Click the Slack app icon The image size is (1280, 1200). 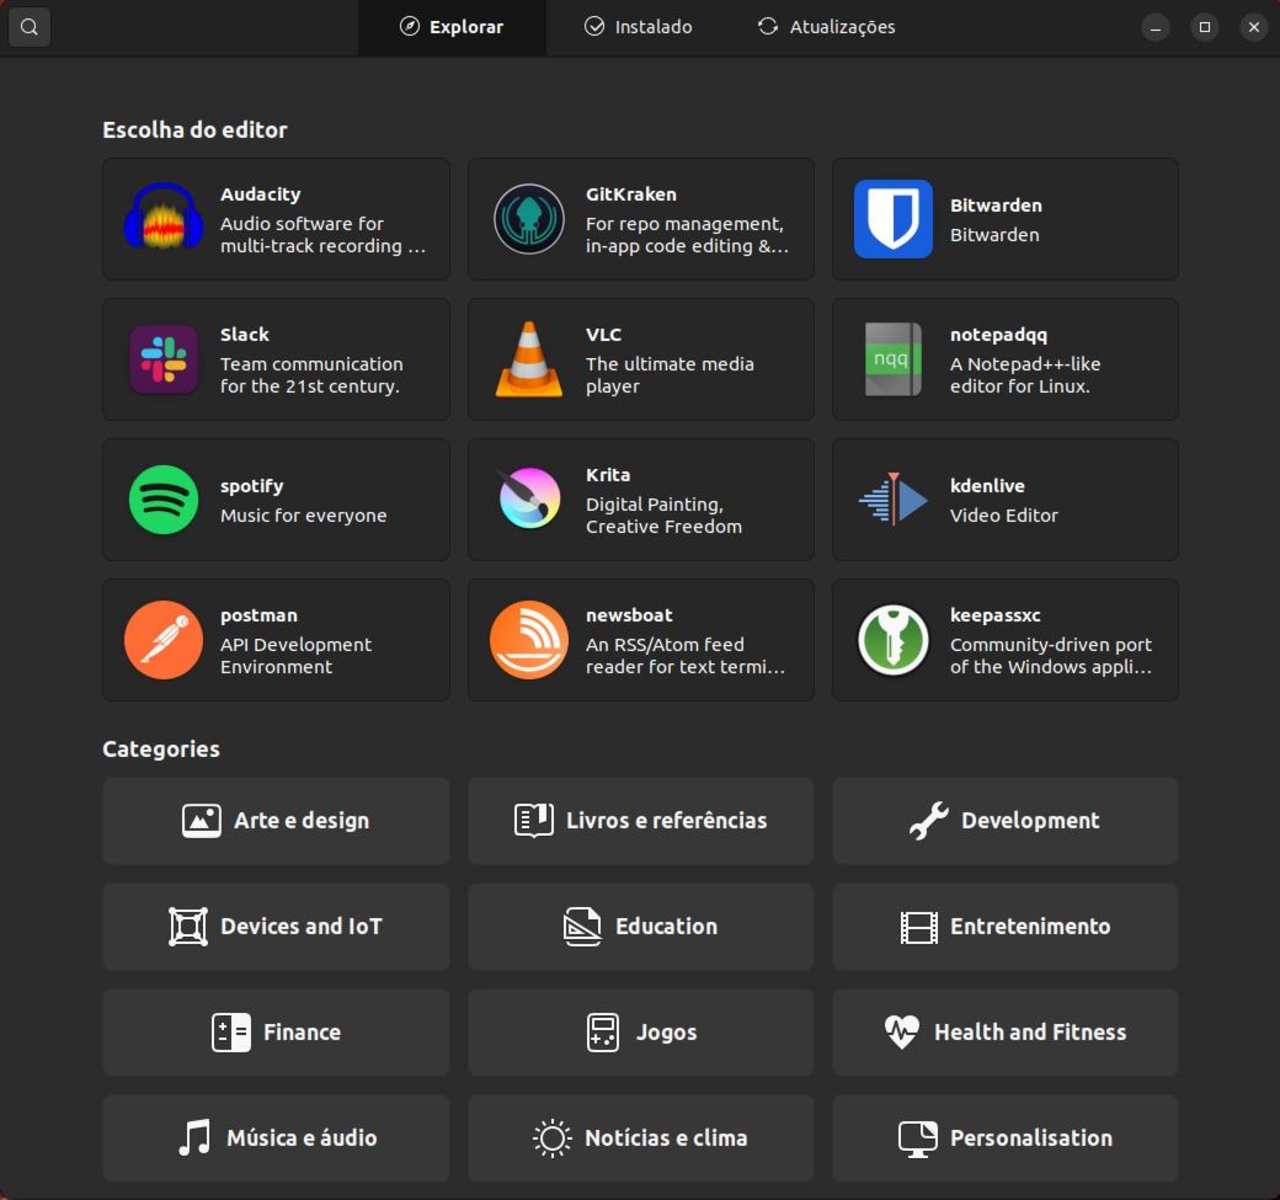164,359
